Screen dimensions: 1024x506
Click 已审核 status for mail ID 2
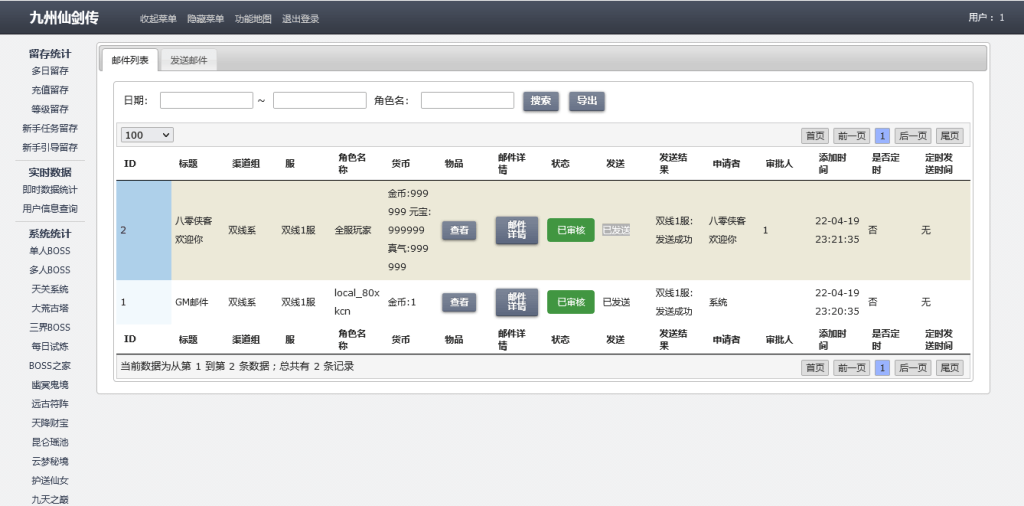pyautogui.click(x=571, y=230)
